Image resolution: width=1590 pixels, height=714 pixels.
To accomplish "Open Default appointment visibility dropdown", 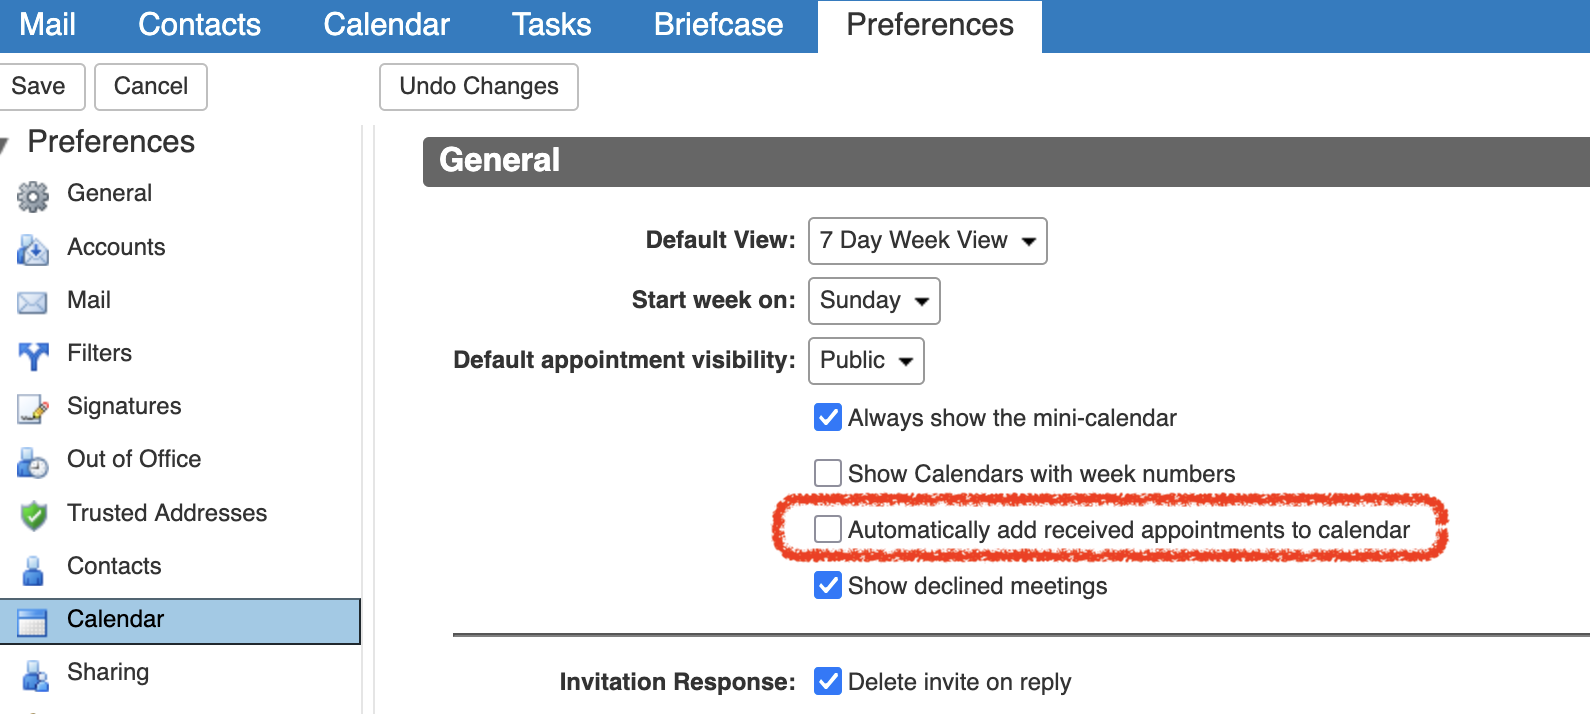I will 865,361.
